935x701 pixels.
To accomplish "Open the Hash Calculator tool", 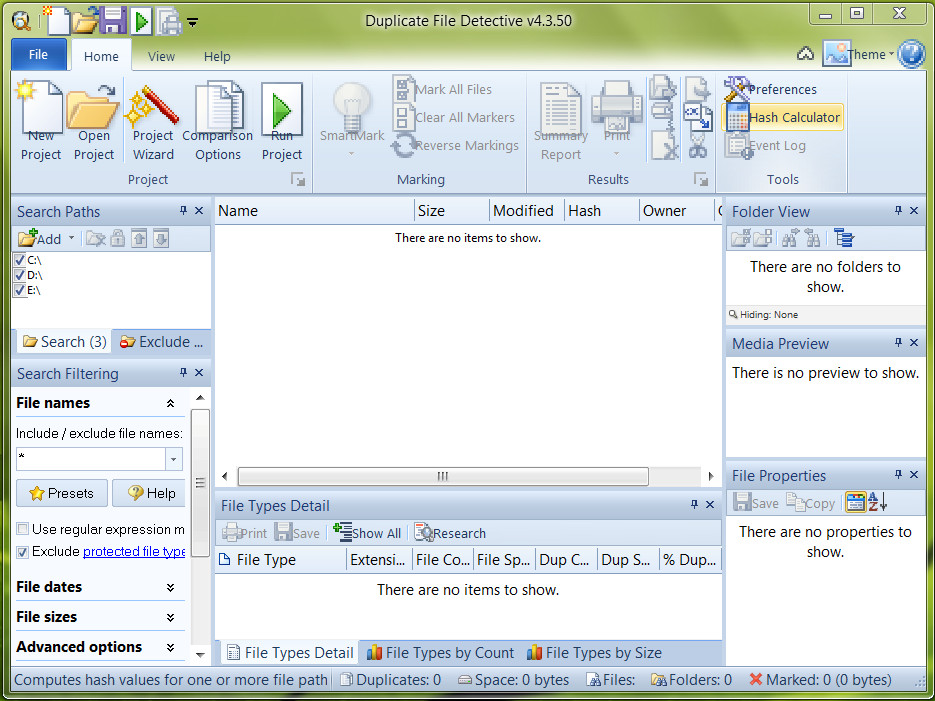I will 782,117.
